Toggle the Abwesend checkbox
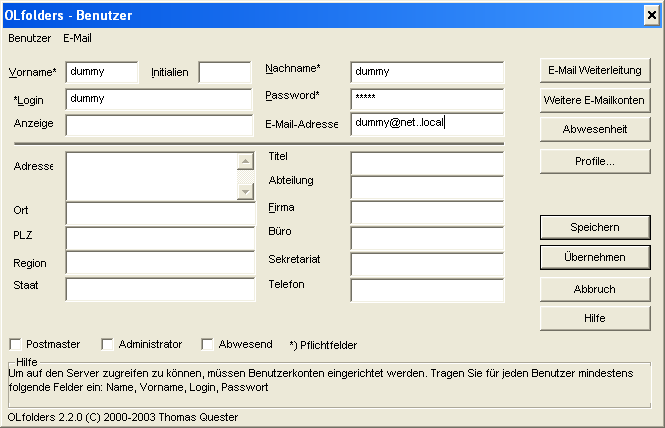The image size is (665, 428). (208, 344)
